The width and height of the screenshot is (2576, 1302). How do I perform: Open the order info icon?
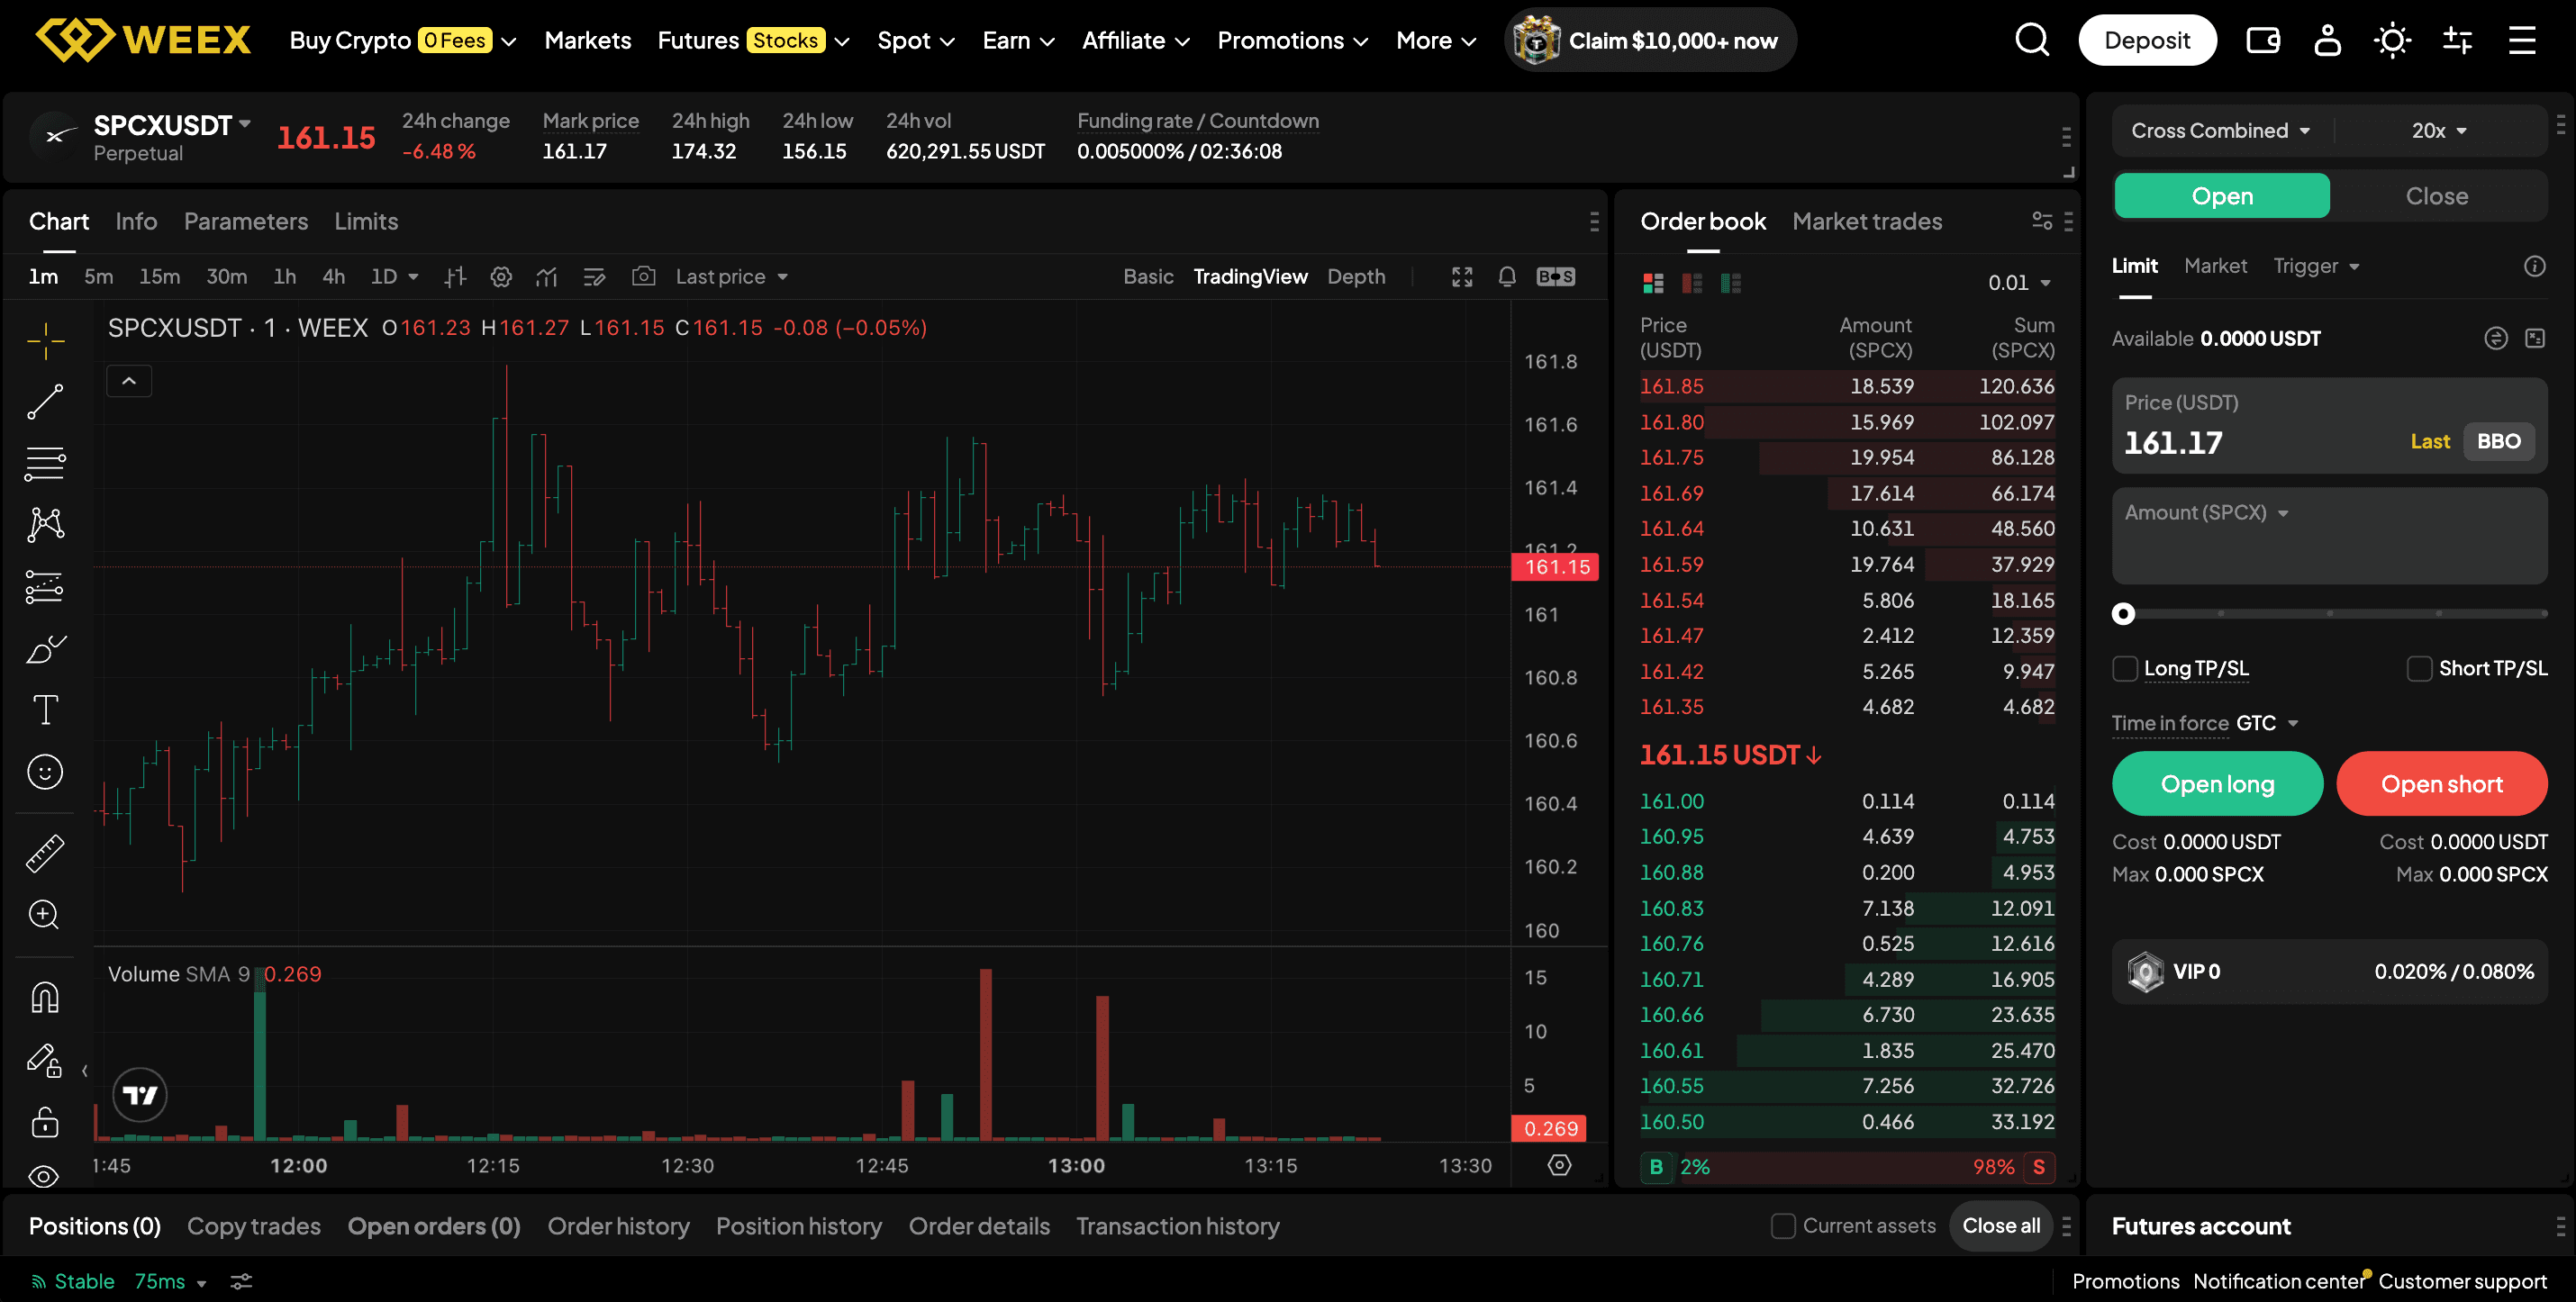(2535, 266)
